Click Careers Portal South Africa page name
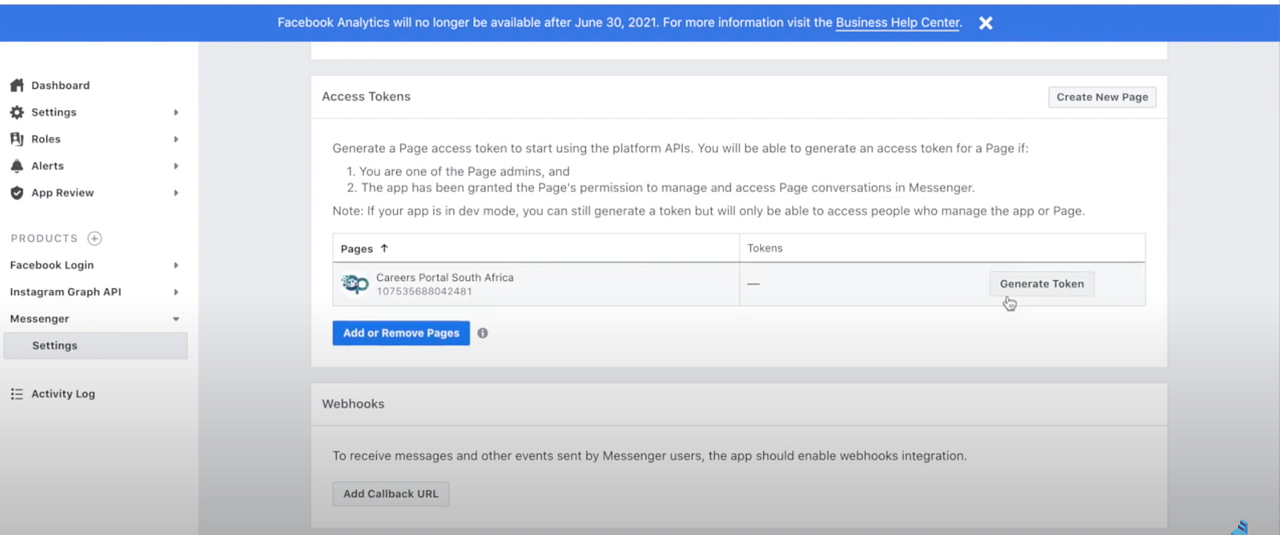 pyautogui.click(x=445, y=277)
